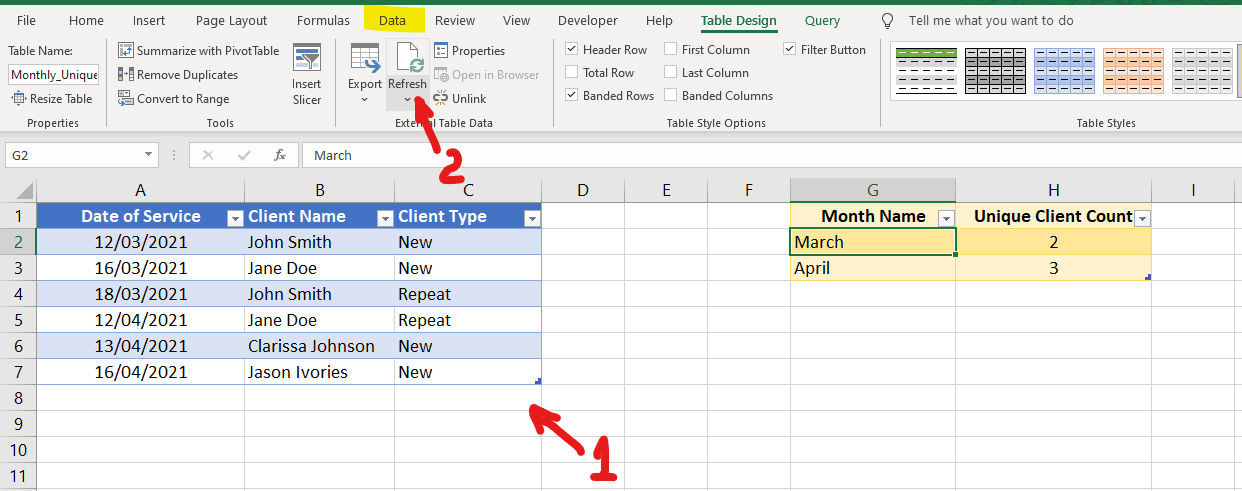Expand the Name Box dropdown arrow
Screen dimensions: 1242x491
pyautogui.click(x=149, y=155)
